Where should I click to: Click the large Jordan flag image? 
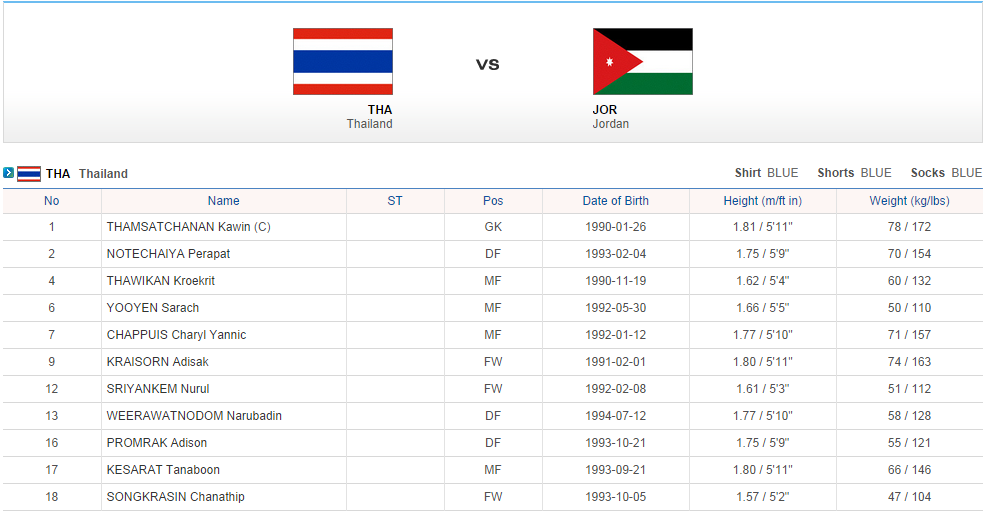click(x=642, y=61)
